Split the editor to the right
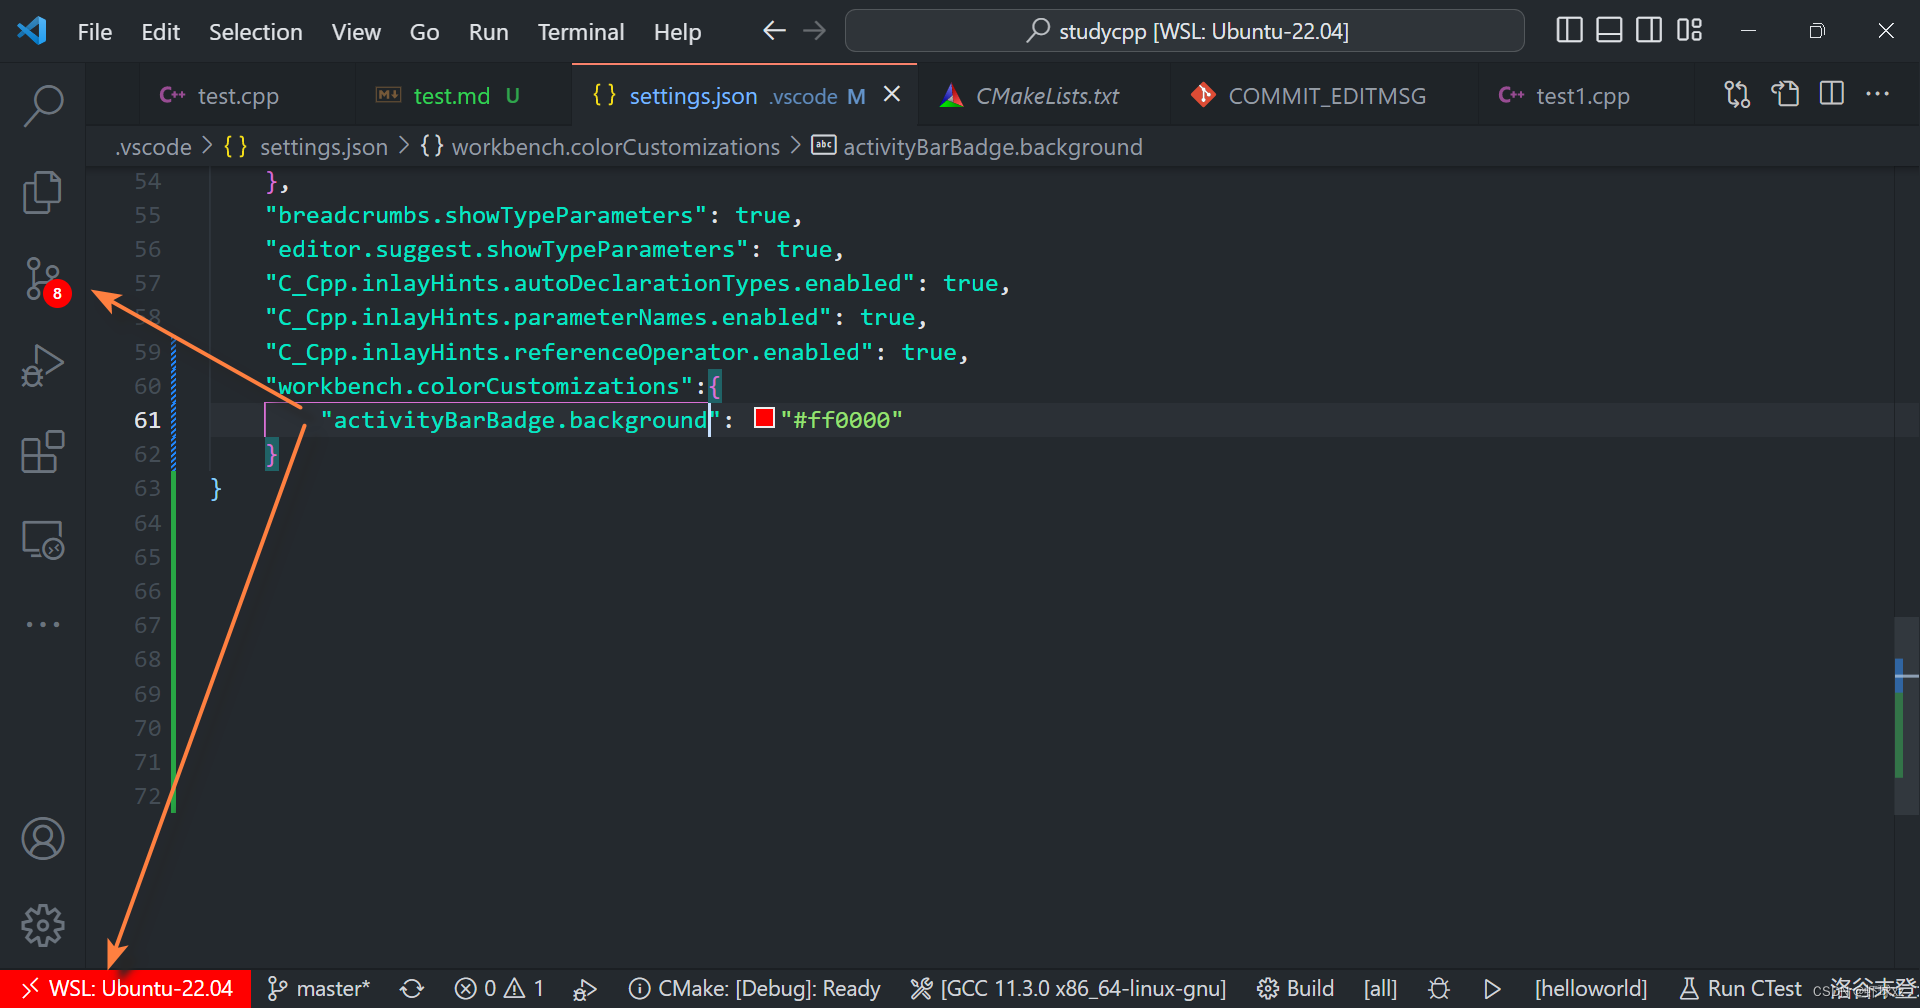This screenshot has height=1008, width=1920. (x=1832, y=94)
